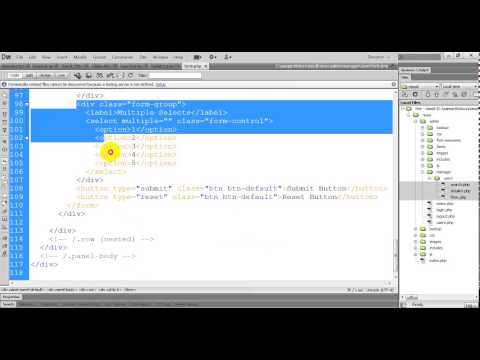Click Outdent Code icon

coord(4,246)
